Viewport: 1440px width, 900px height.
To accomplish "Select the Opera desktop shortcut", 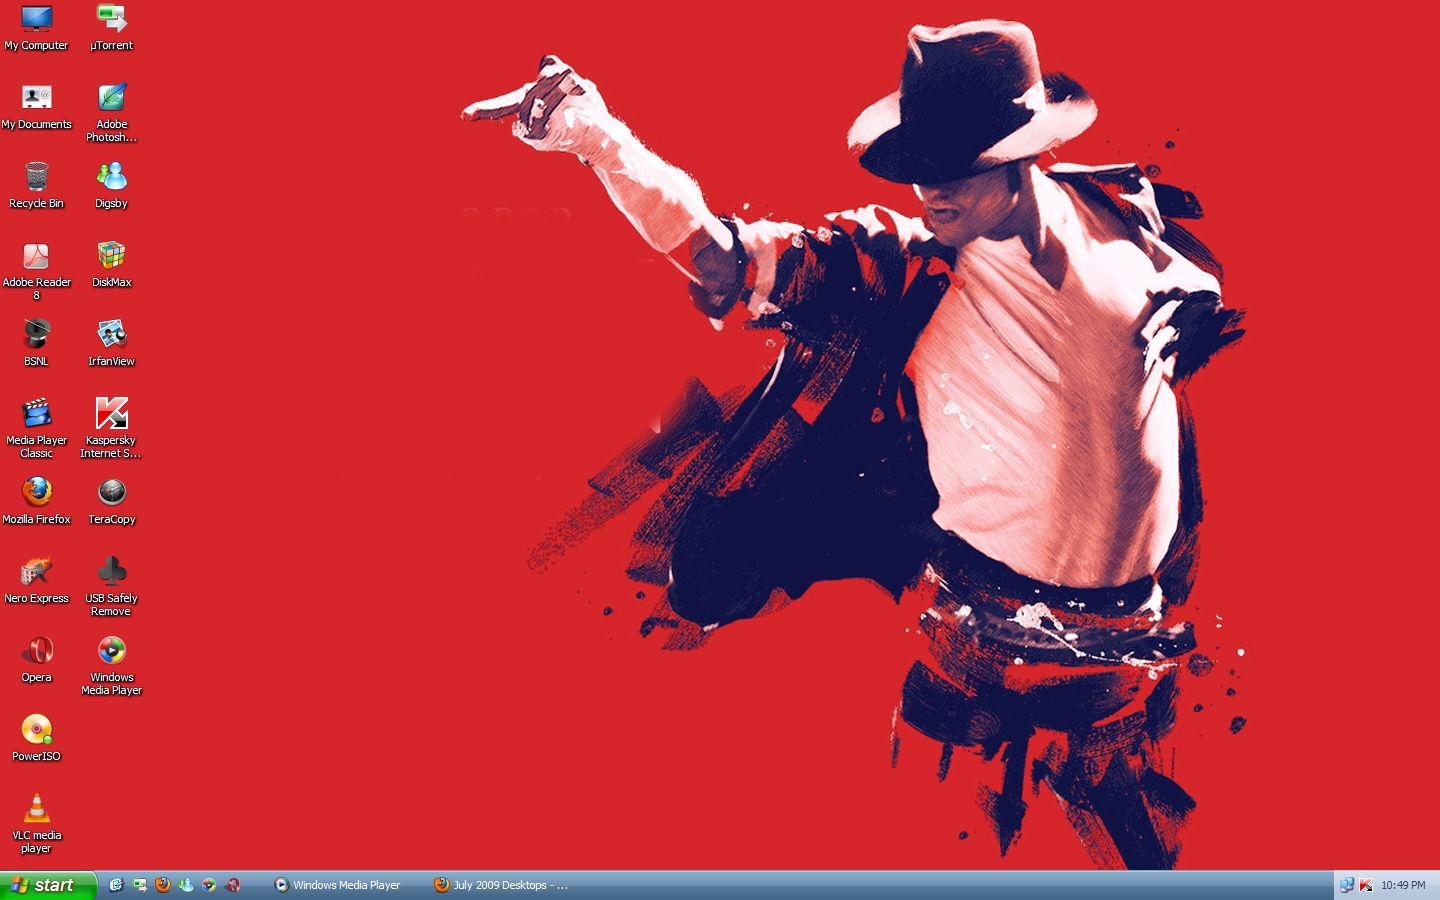I will [x=36, y=660].
